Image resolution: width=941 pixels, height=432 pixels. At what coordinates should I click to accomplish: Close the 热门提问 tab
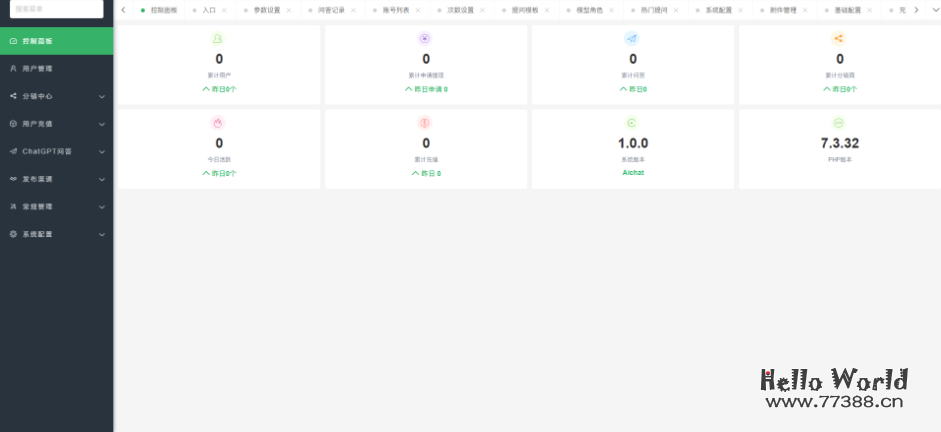676,10
